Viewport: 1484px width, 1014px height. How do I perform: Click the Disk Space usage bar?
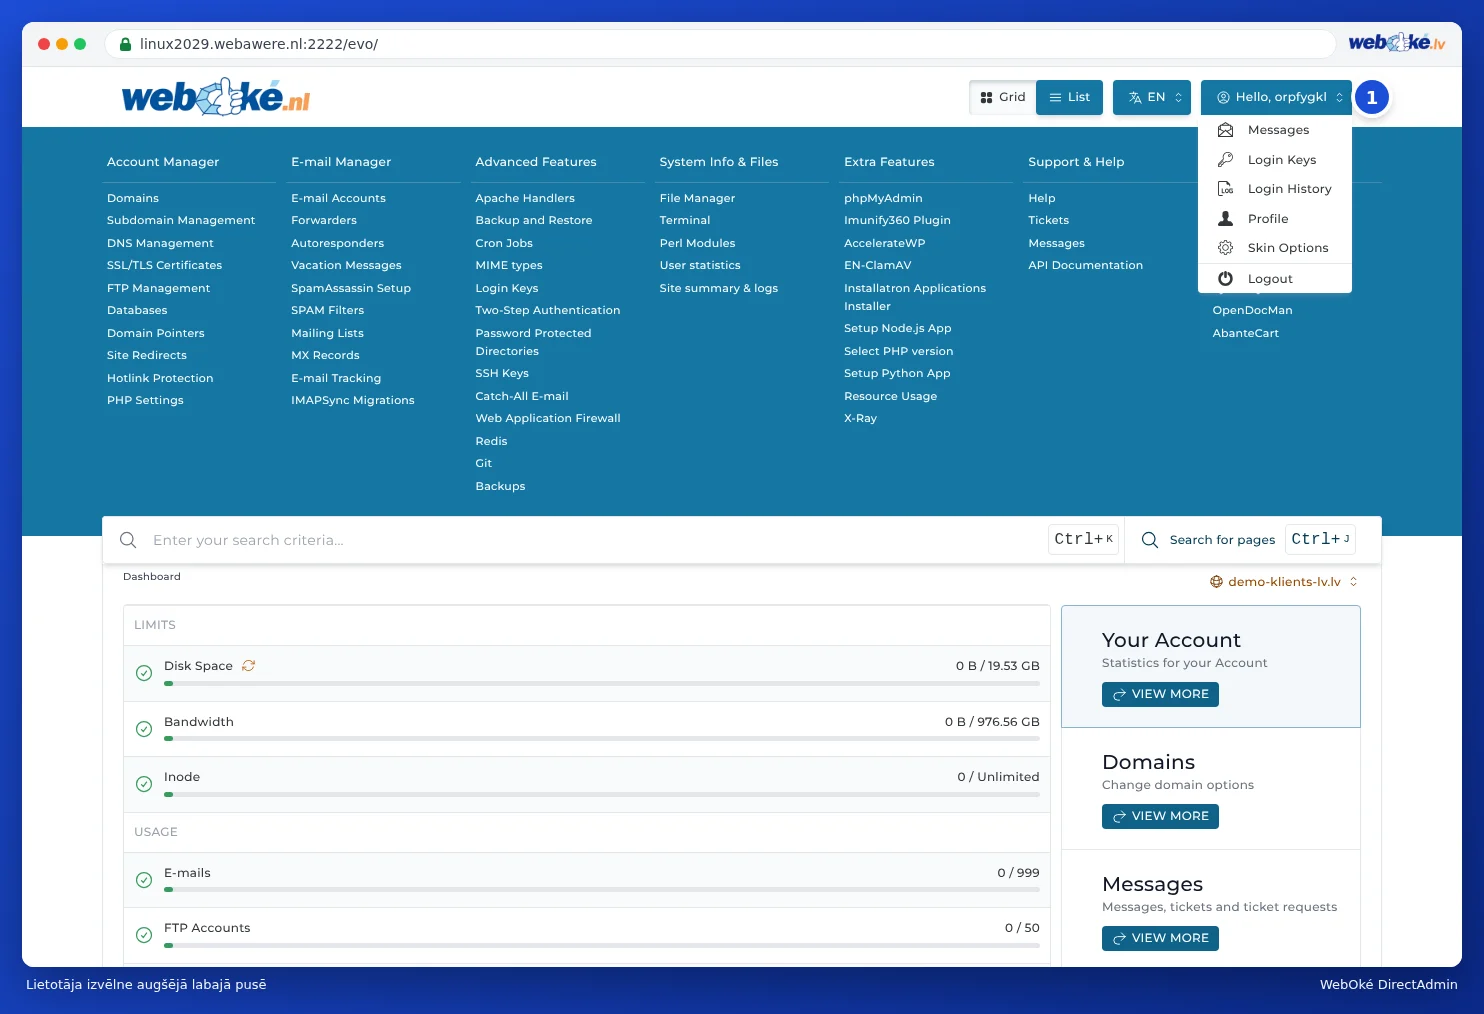click(x=602, y=684)
